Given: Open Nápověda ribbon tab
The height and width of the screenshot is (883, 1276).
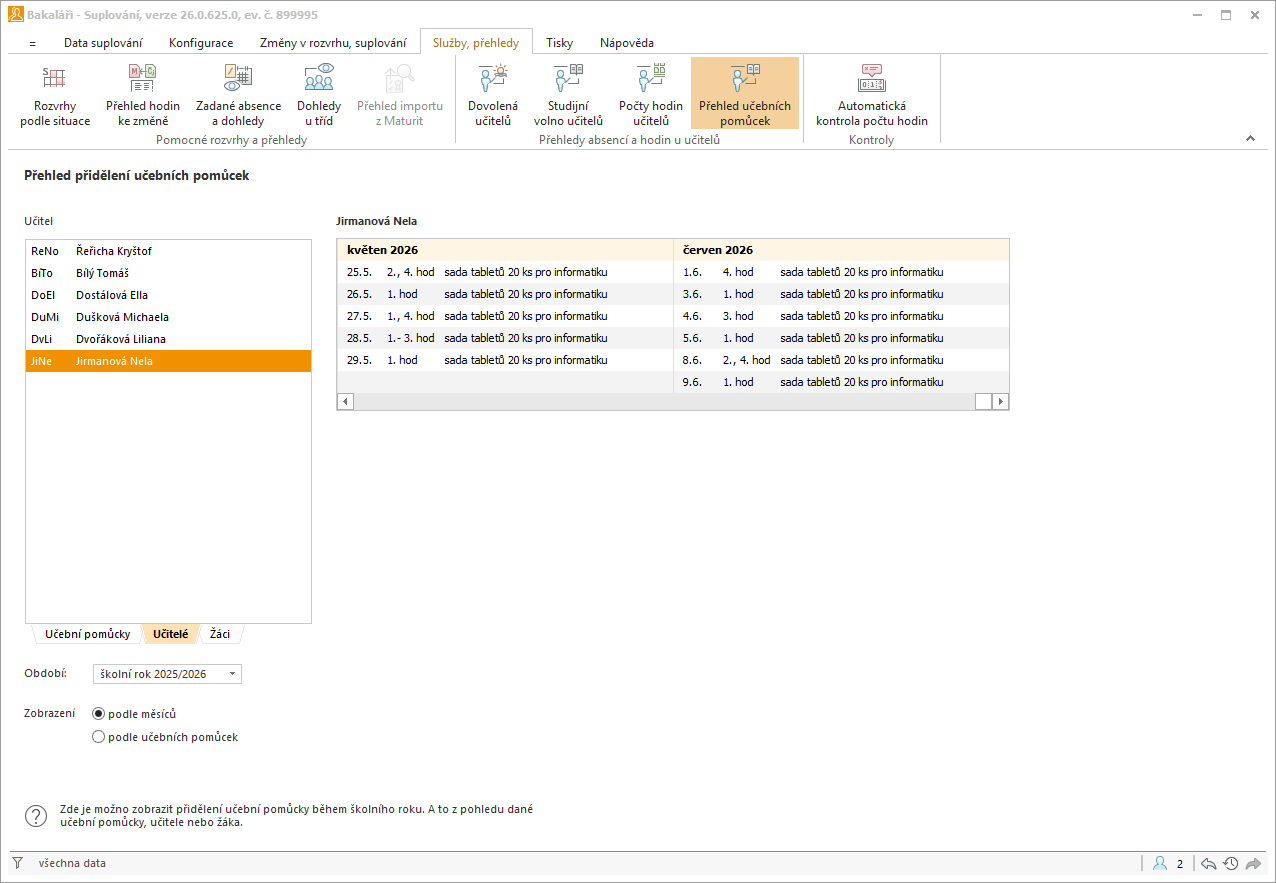Looking at the screenshot, I should pos(627,43).
